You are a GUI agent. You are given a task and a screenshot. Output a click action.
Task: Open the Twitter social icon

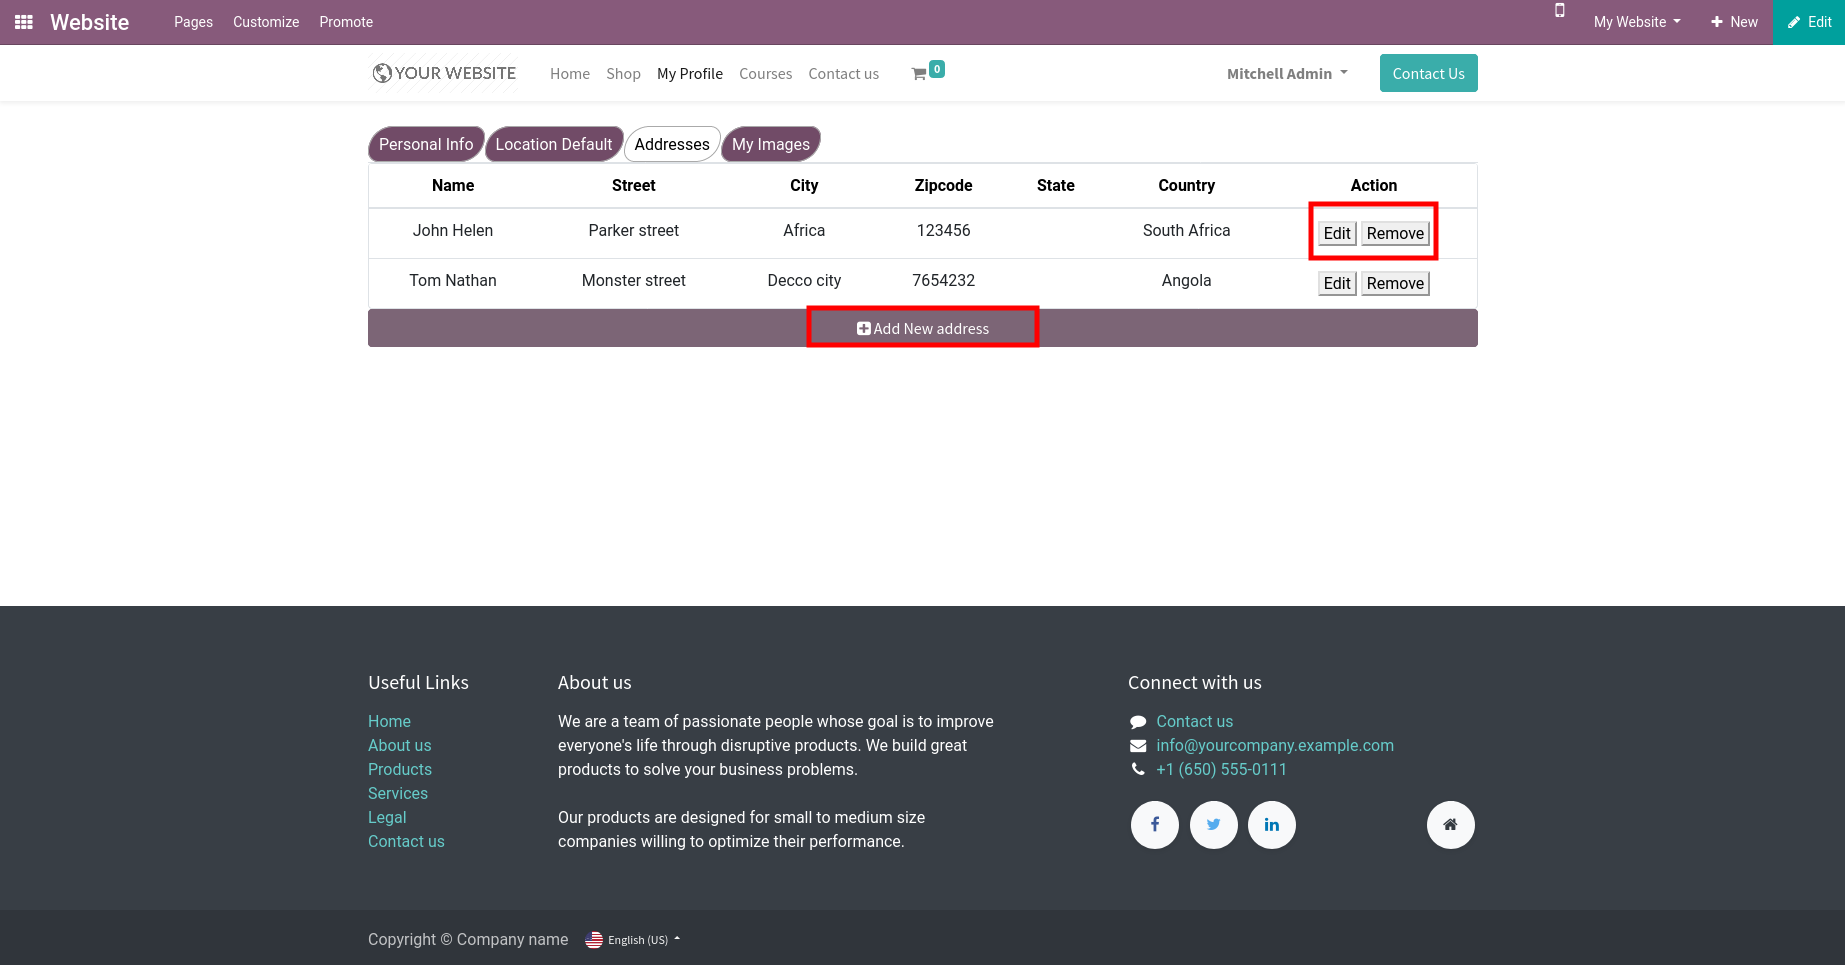[1214, 825]
